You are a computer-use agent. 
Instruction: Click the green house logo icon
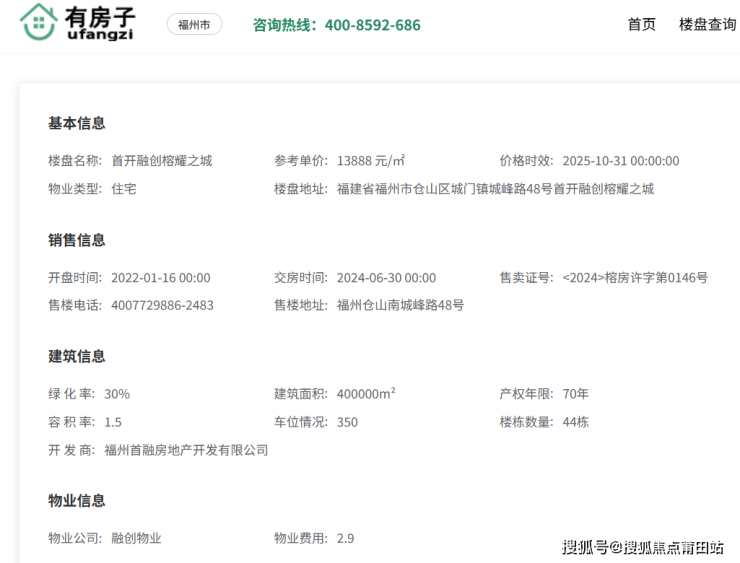coord(39,22)
